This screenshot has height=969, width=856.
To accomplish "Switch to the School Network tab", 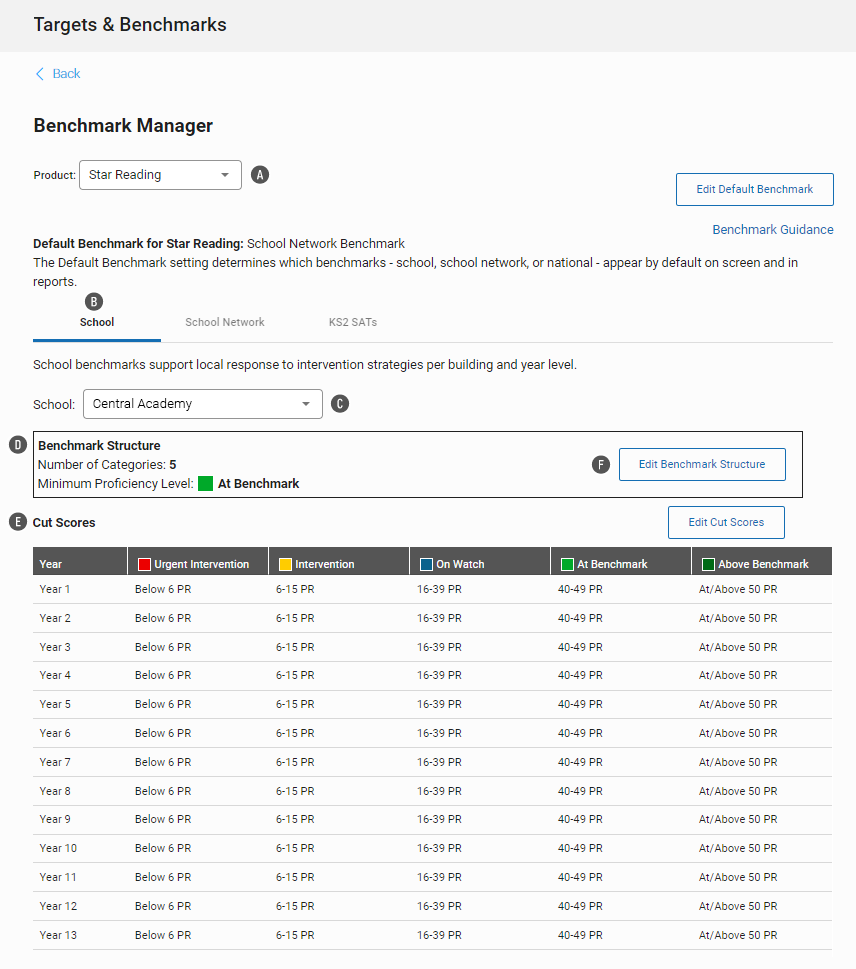I will tap(224, 322).
